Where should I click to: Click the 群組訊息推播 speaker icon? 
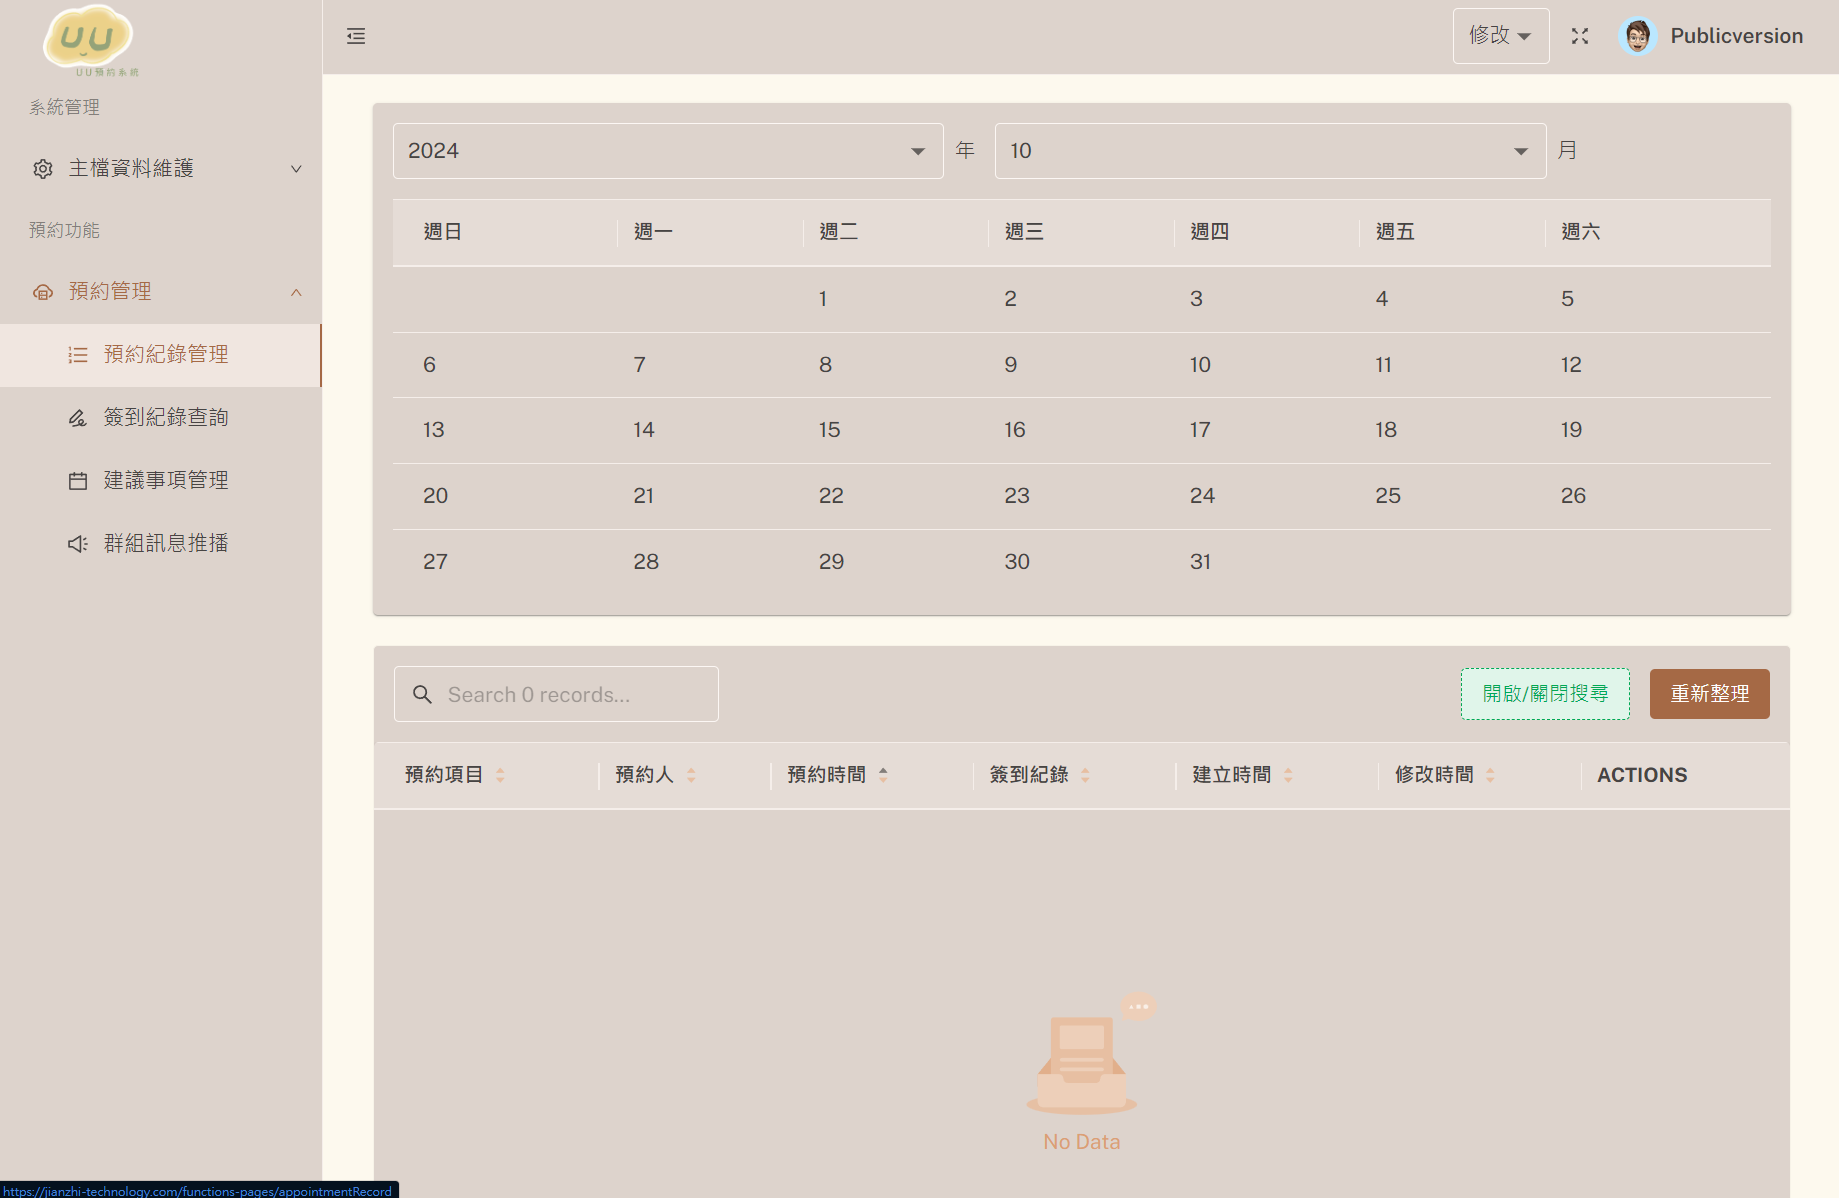[78, 543]
